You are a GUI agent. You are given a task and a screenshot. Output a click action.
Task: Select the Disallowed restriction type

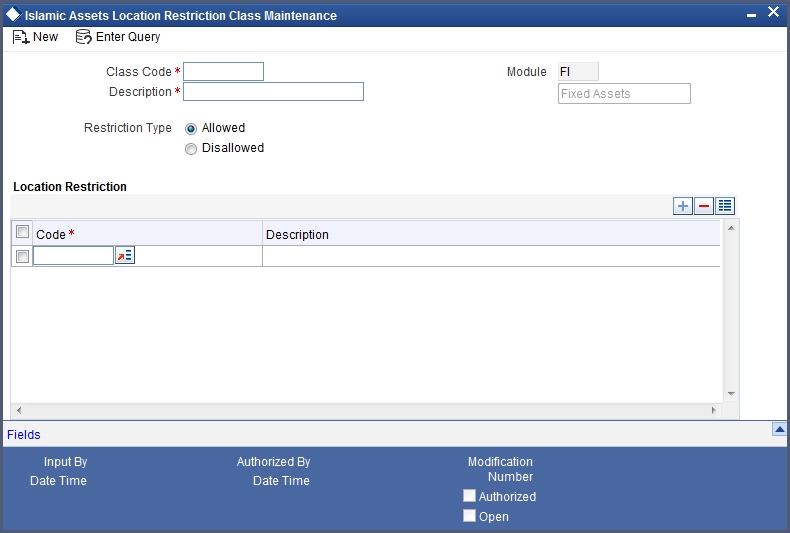point(191,149)
